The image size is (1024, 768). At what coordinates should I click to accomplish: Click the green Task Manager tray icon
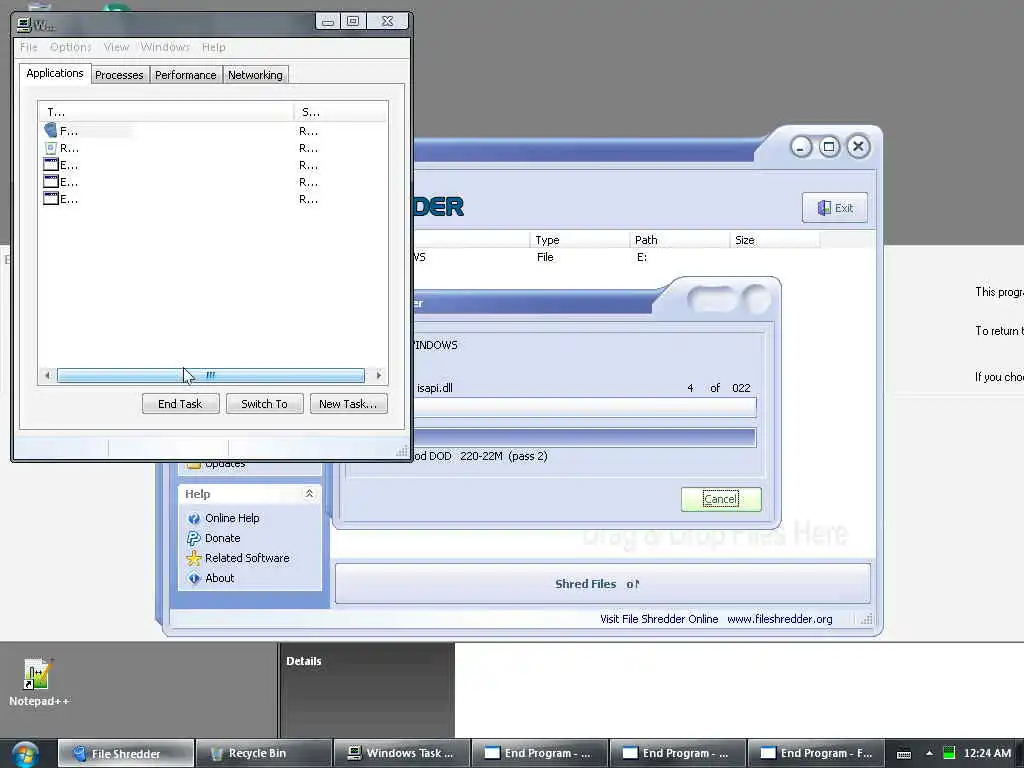pos(949,753)
